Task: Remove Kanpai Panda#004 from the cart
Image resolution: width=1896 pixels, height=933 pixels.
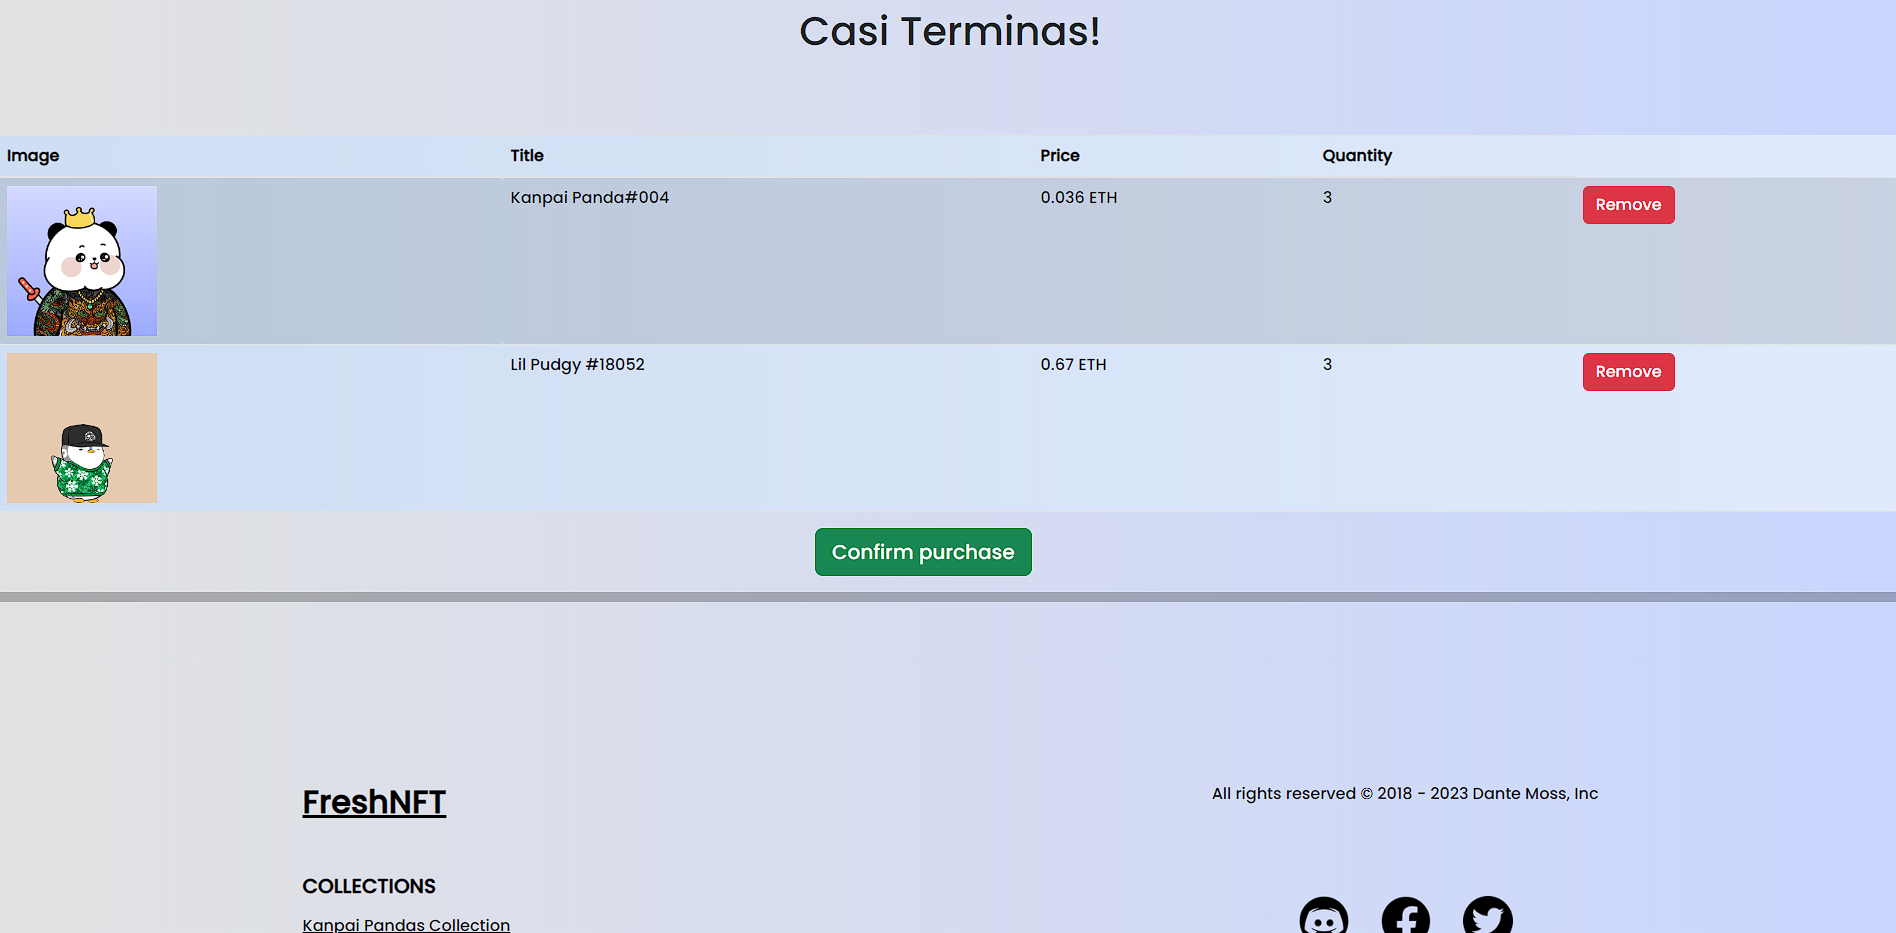Action: [1628, 205]
